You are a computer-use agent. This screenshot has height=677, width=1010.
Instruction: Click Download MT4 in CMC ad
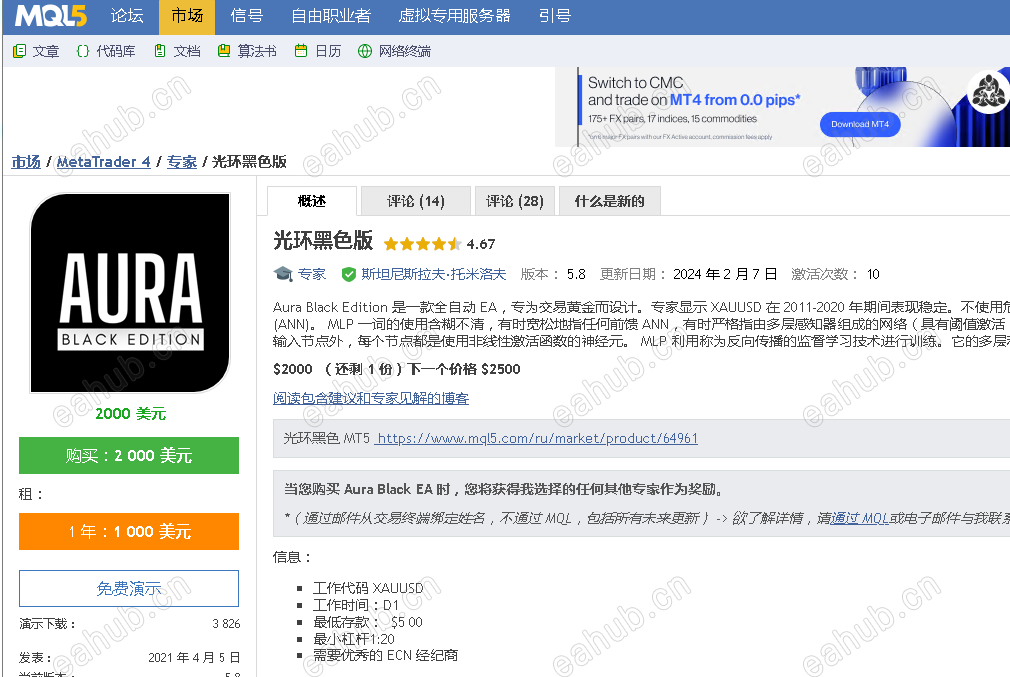[860, 124]
